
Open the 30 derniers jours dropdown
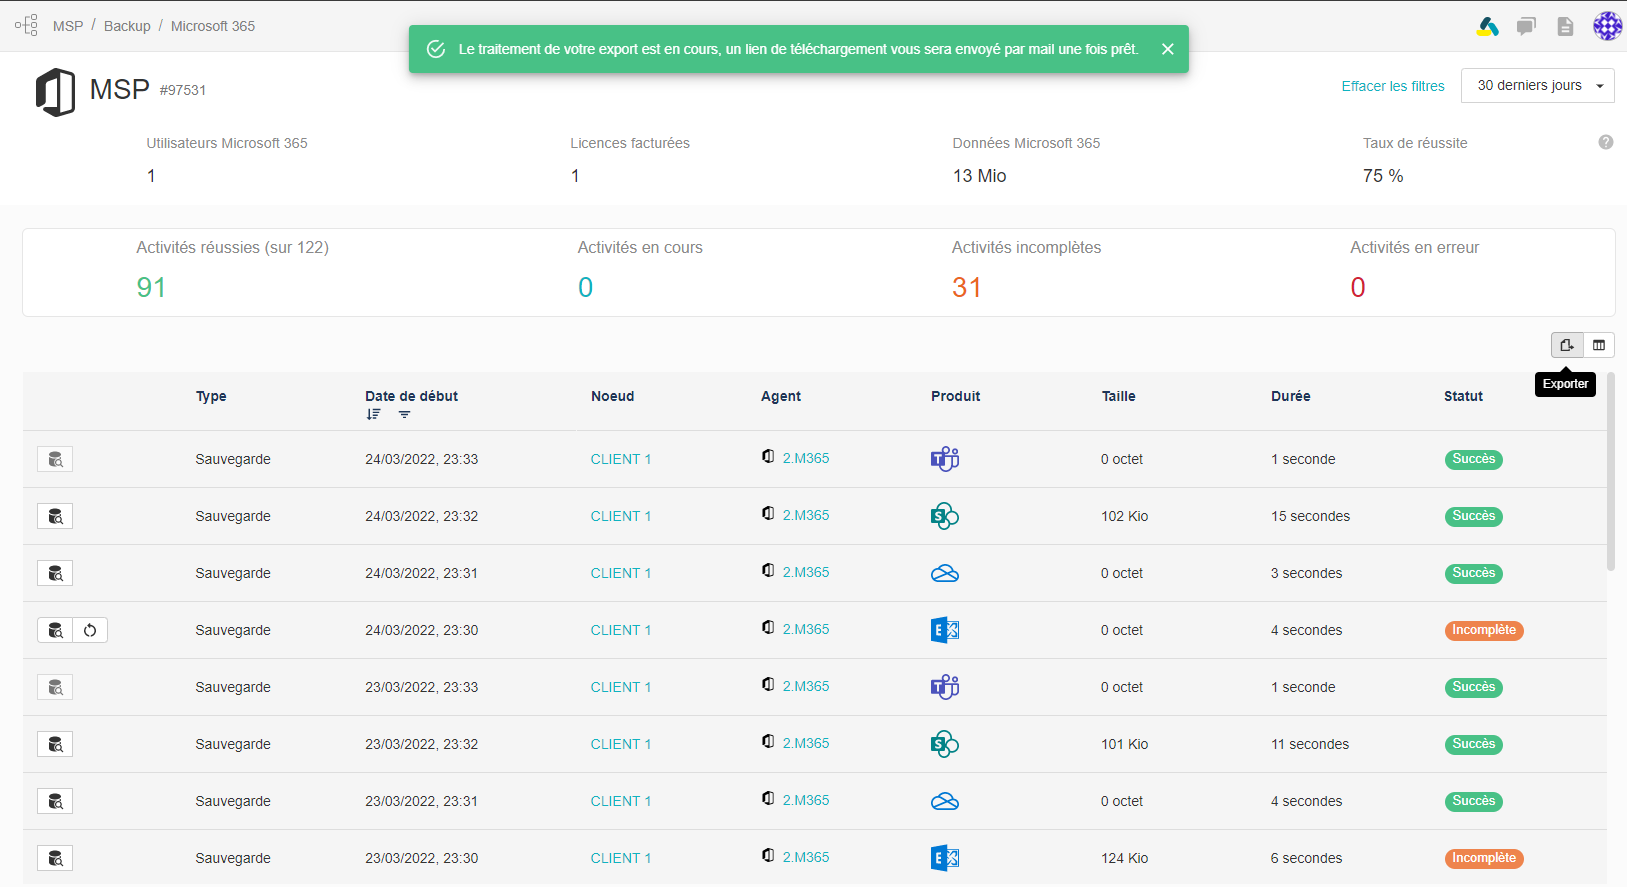[x=1538, y=86]
